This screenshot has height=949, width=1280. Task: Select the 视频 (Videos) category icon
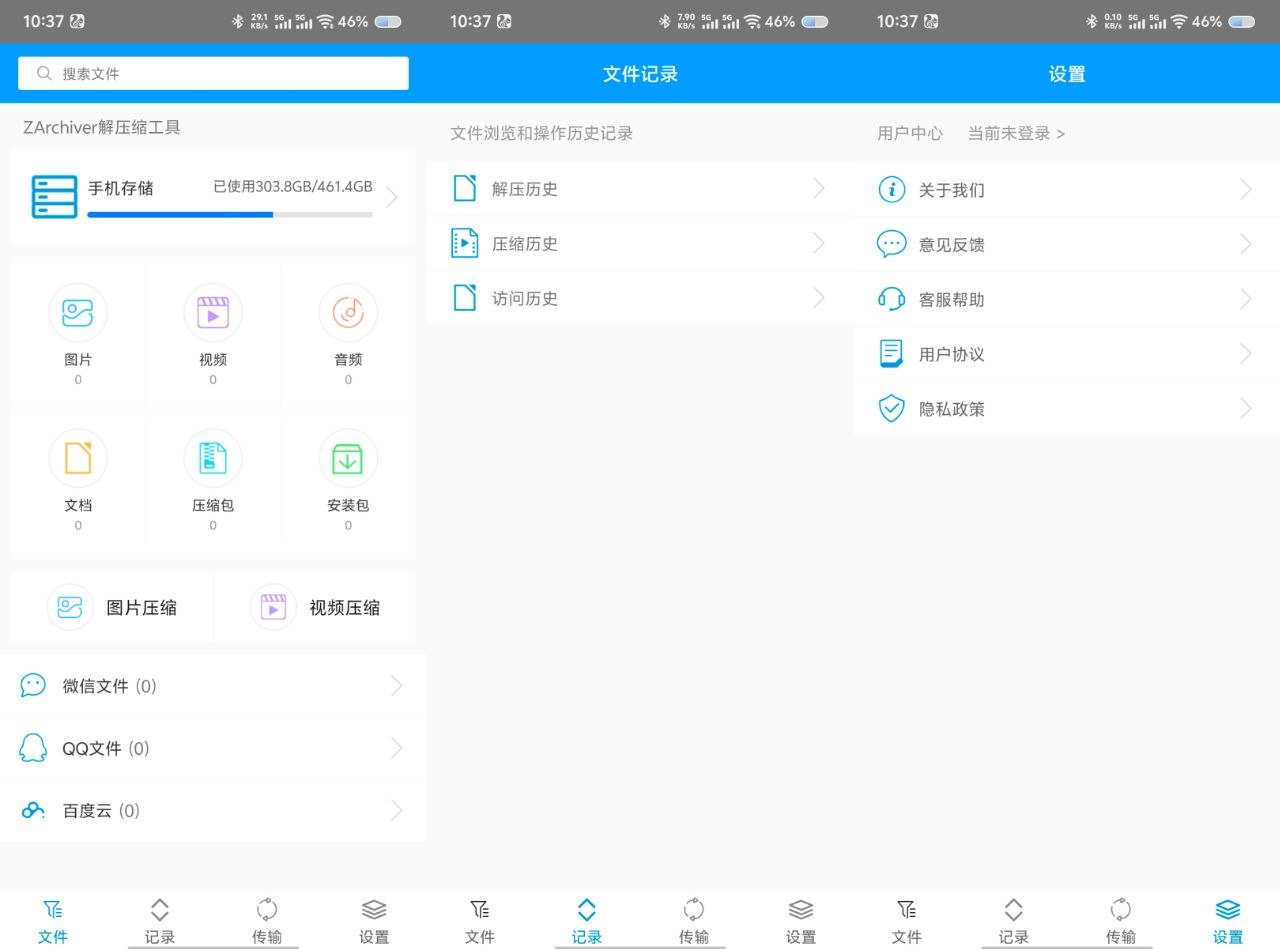(x=212, y=312)
